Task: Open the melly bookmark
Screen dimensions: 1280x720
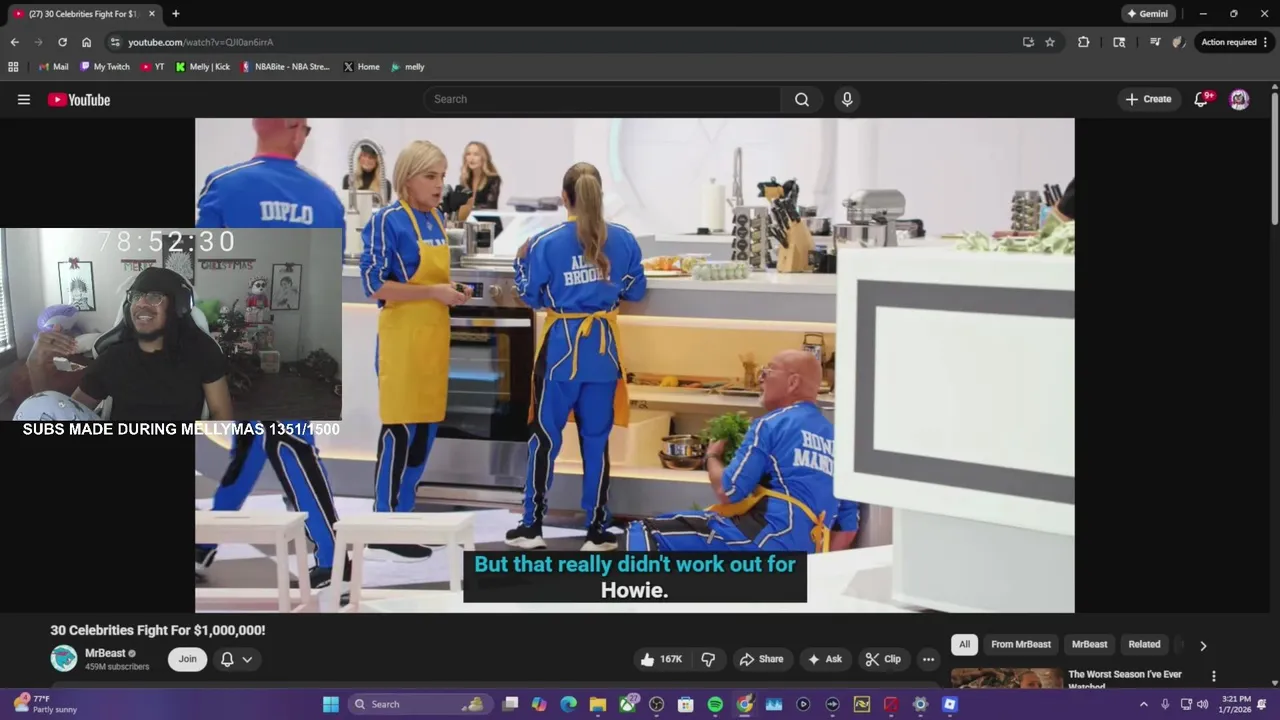Action: tap(408, 67)
